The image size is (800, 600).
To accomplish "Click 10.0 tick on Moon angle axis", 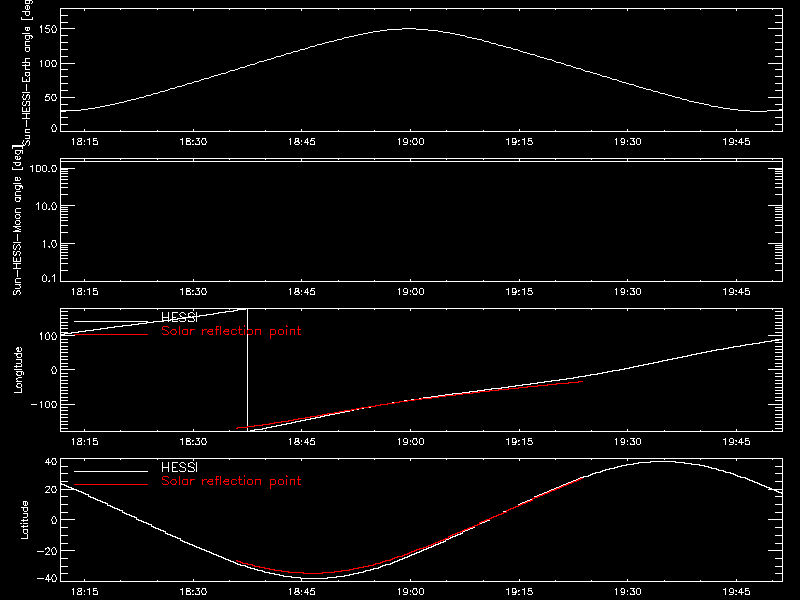I will point(46,207).
